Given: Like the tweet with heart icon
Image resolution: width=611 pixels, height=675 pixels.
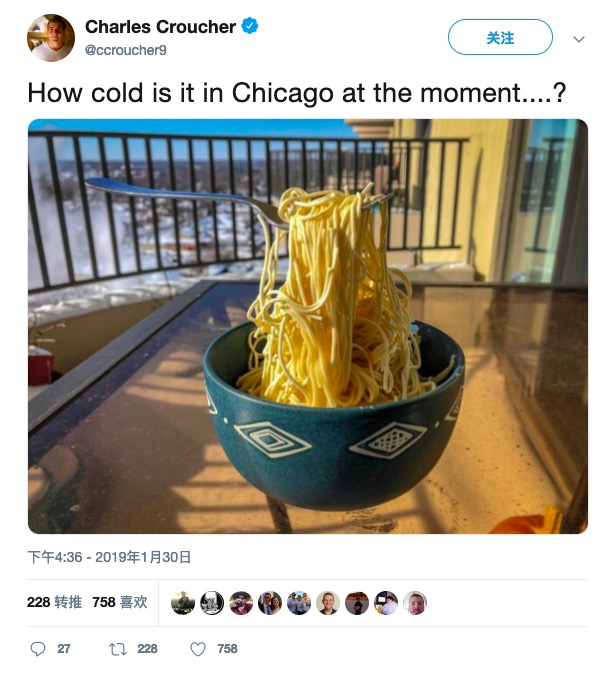Looking at the screenshot, I should click(198, 649).
